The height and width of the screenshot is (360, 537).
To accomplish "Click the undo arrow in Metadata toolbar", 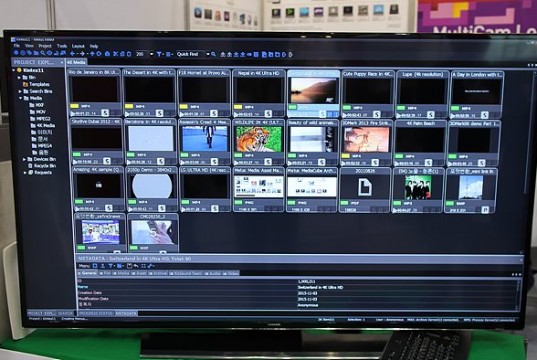I will [x=136, y=266].
